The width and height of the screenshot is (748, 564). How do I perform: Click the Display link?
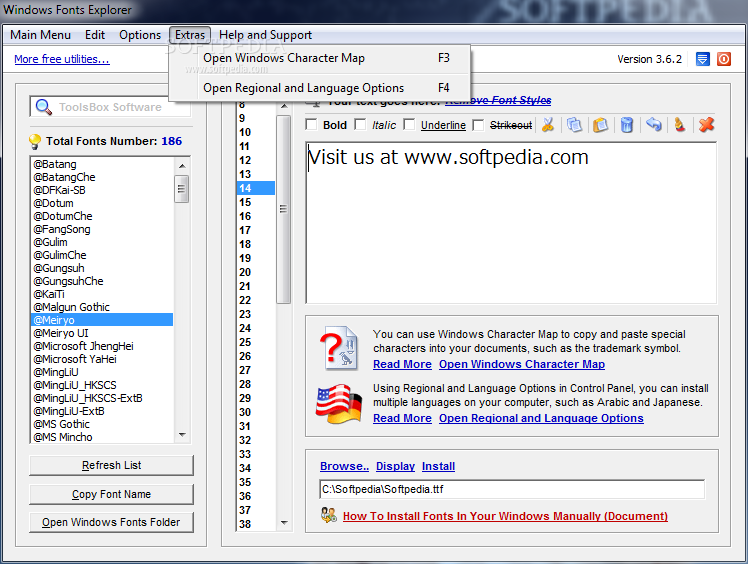[x=395, y=466]
